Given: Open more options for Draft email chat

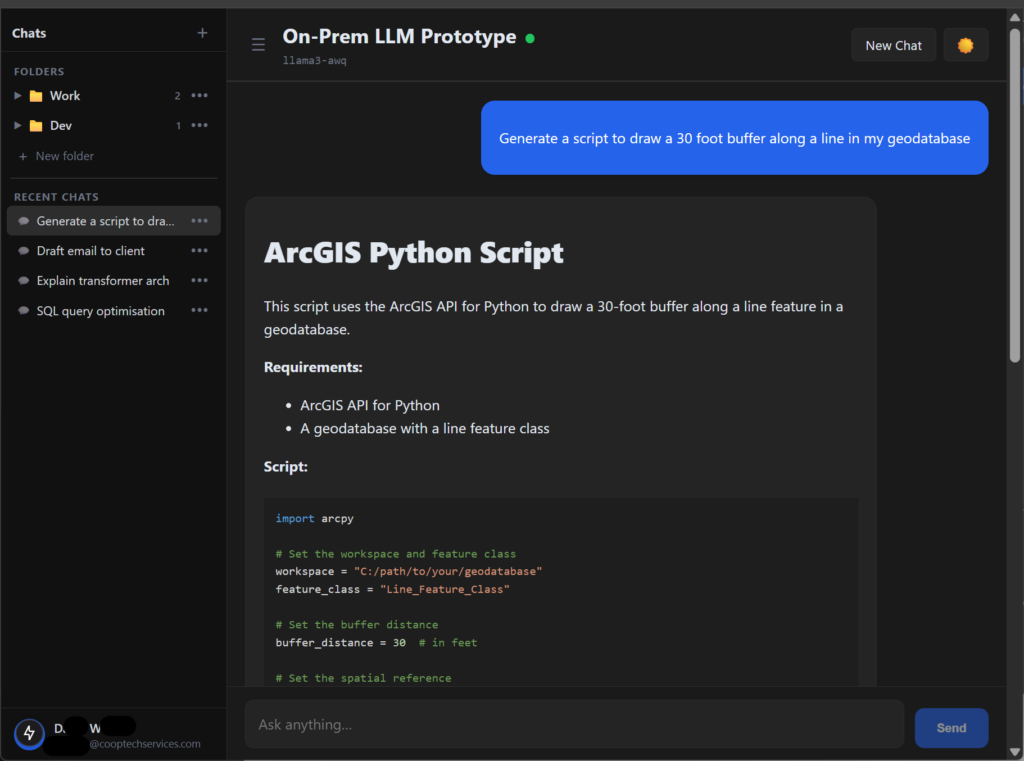Looking at the screenshot, I should (x=200, y=251).
